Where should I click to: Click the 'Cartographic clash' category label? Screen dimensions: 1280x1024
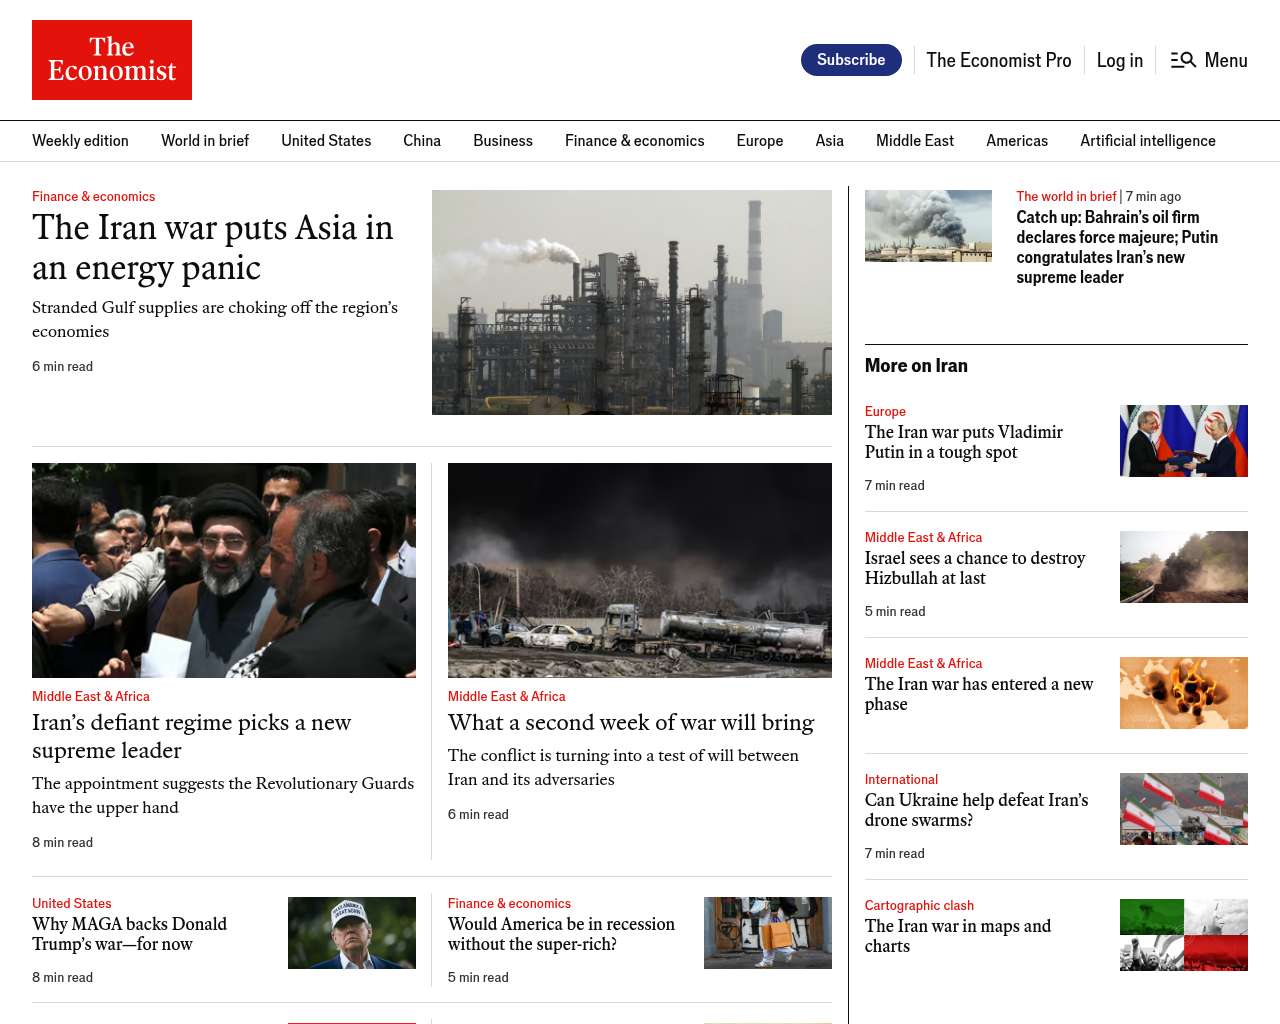pyautogui.click(x=918, y=905)
